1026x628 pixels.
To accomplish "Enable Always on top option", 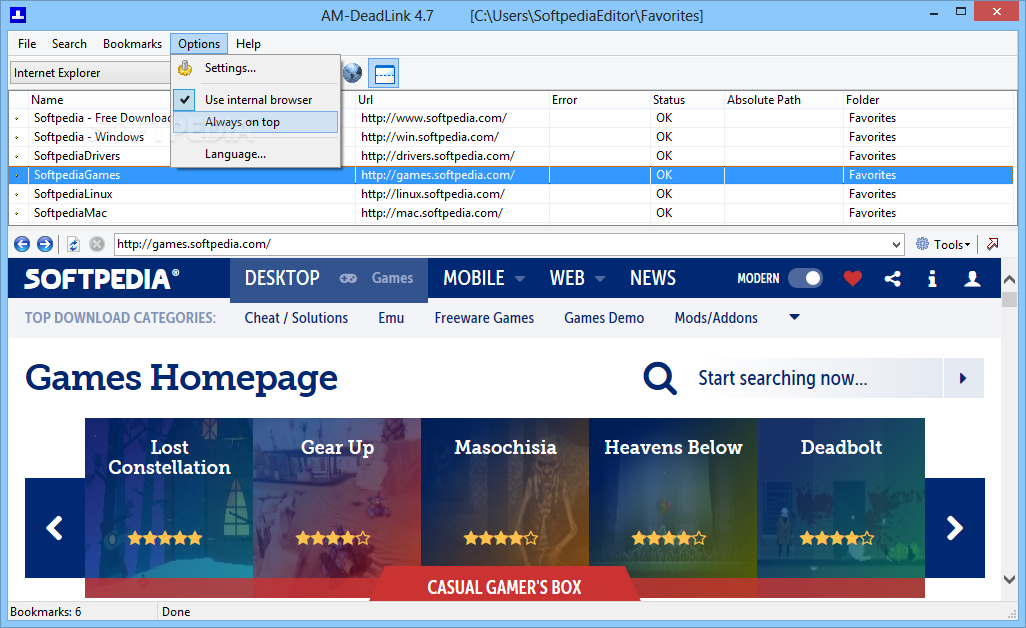I will click(255, 122).
